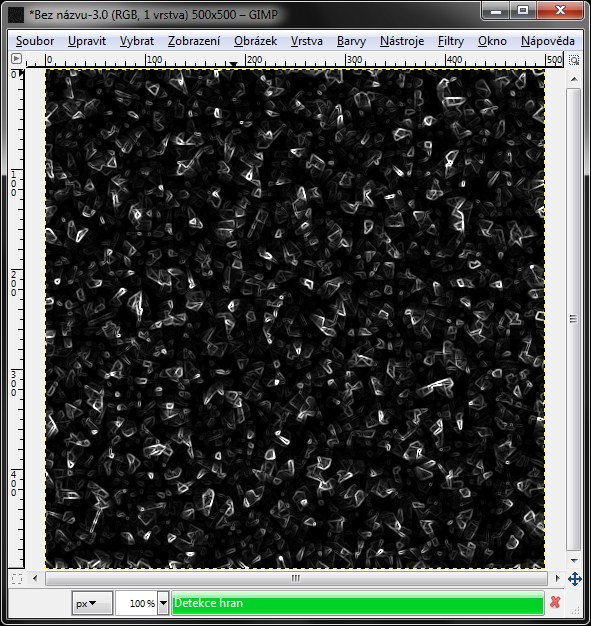Click the 100% zoom input field
The width and height of the screenshot is (591, 626).
pos(137,603)
